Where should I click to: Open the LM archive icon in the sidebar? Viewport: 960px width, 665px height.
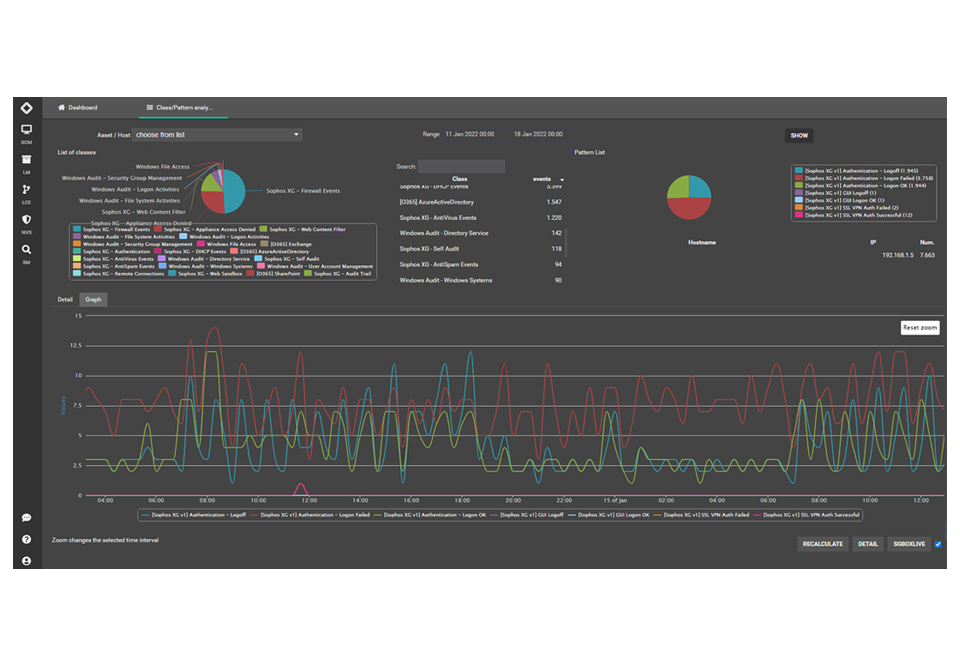(26, 159)
